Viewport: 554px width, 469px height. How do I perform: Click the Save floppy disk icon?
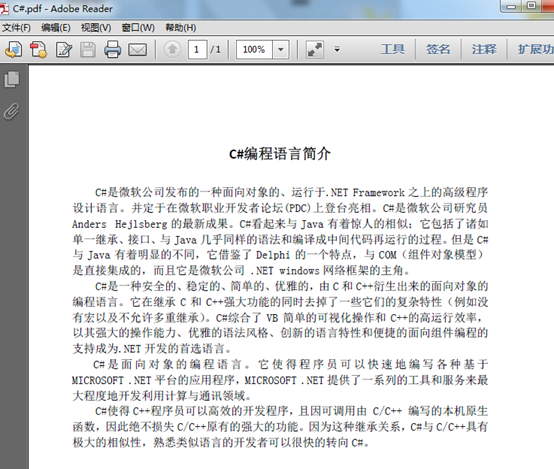click(88, 49)
